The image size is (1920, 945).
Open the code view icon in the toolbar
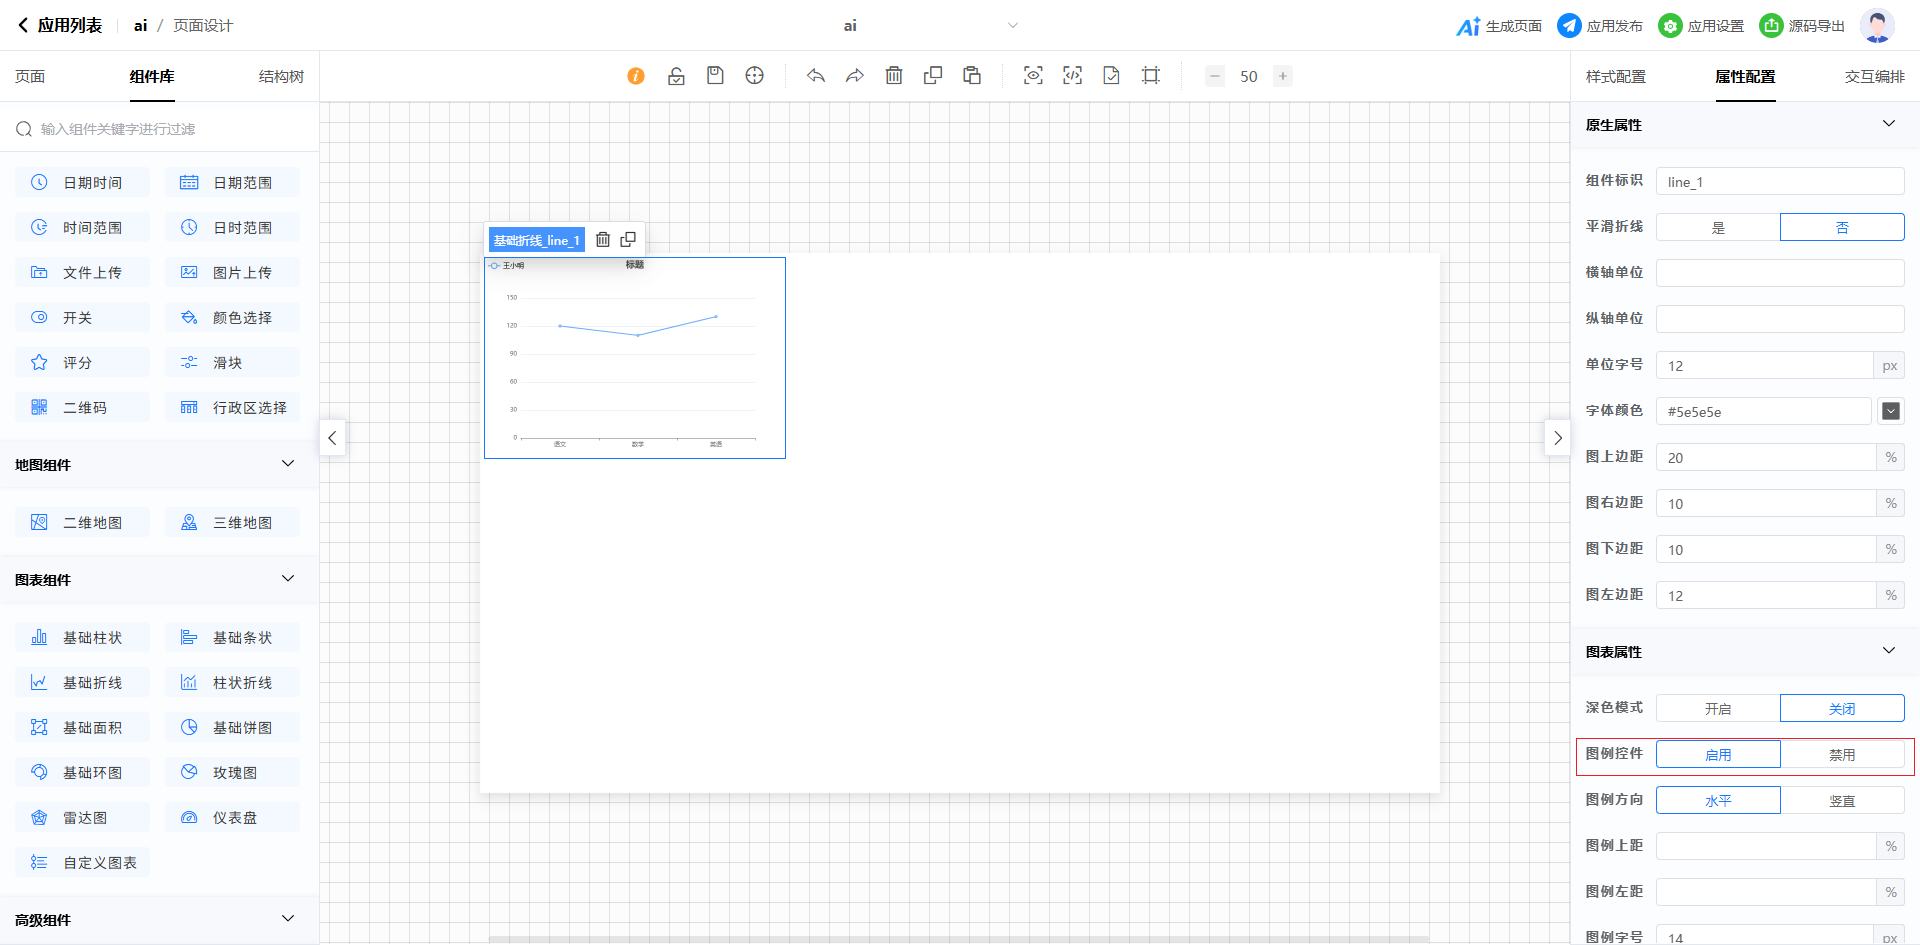tap(1072, 76)
